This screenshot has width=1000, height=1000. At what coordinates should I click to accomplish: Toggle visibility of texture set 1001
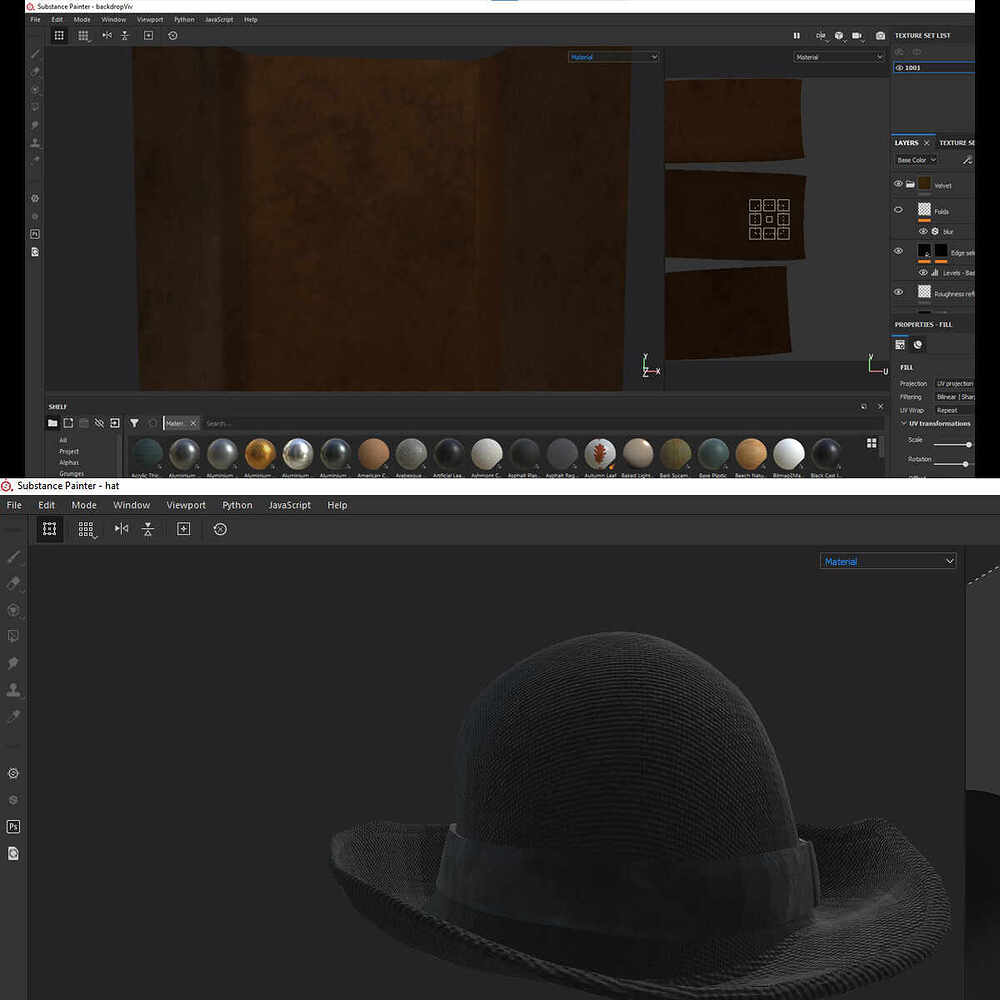click(x=899, y=68)
